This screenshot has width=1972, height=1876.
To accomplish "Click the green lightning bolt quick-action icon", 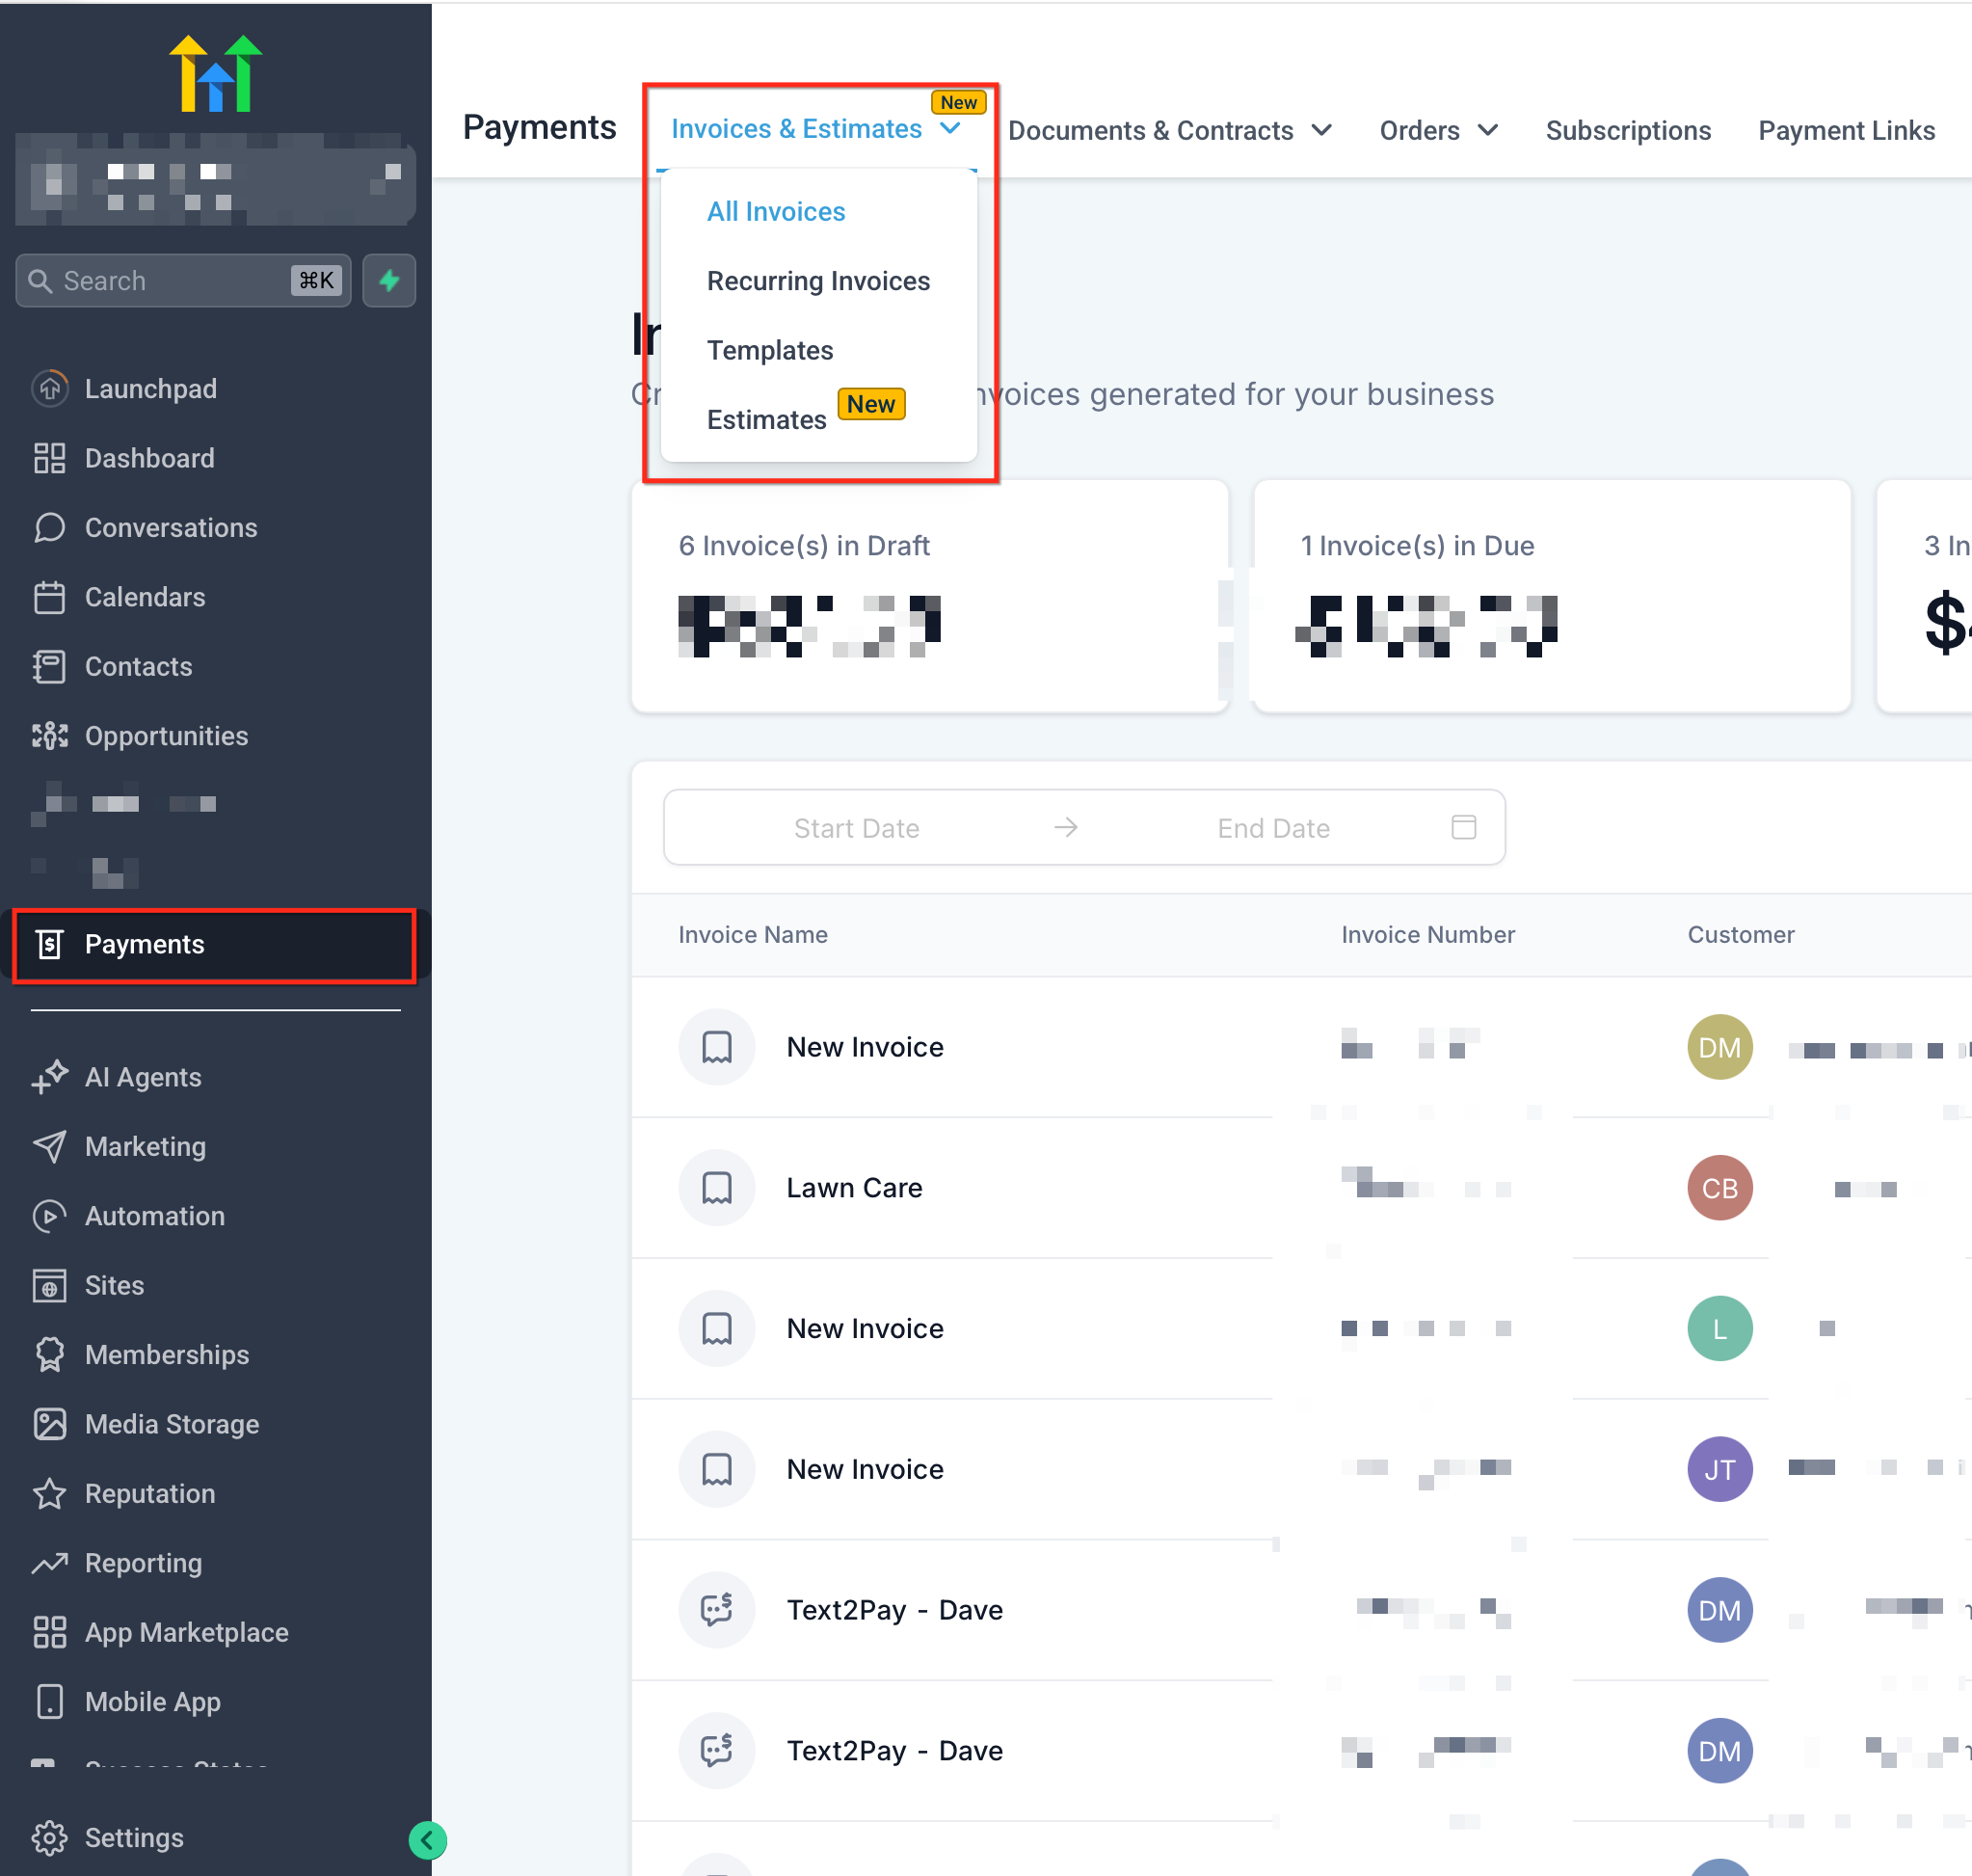I will [x=389, y=281].
